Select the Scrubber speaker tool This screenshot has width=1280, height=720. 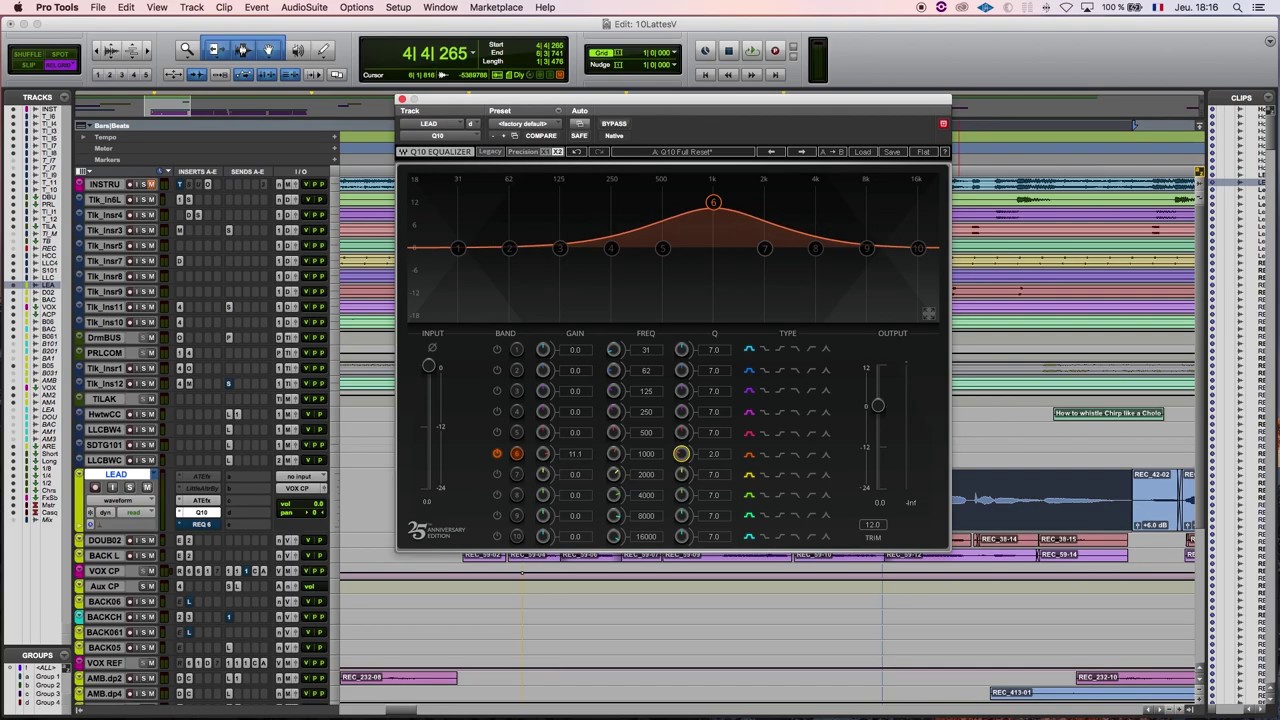[297, 50]
